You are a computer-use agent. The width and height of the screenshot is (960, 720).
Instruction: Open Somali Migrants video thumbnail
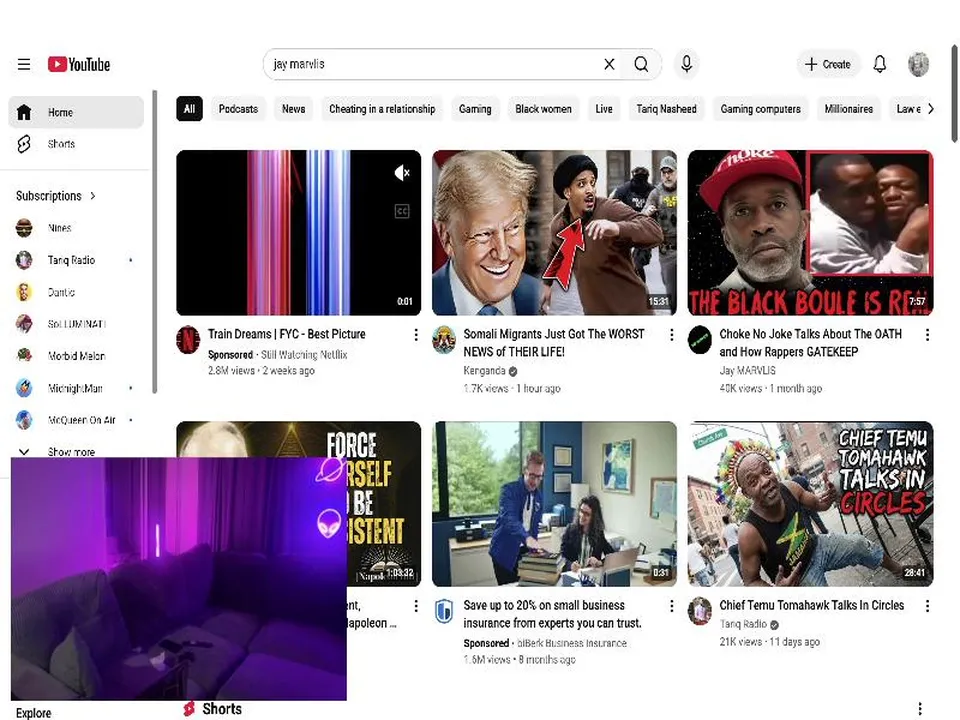coord(555,233)
